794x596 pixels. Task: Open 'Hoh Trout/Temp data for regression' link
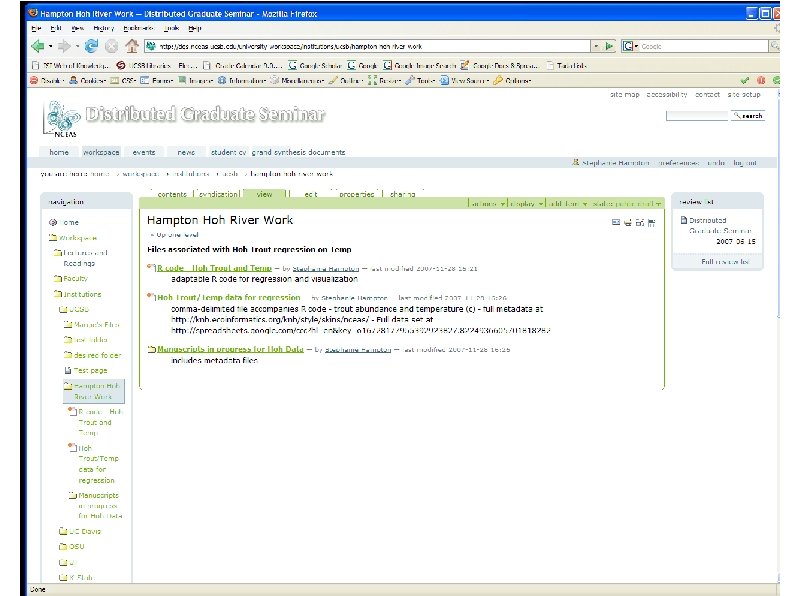pyautogui.click(x=228, y=298)
